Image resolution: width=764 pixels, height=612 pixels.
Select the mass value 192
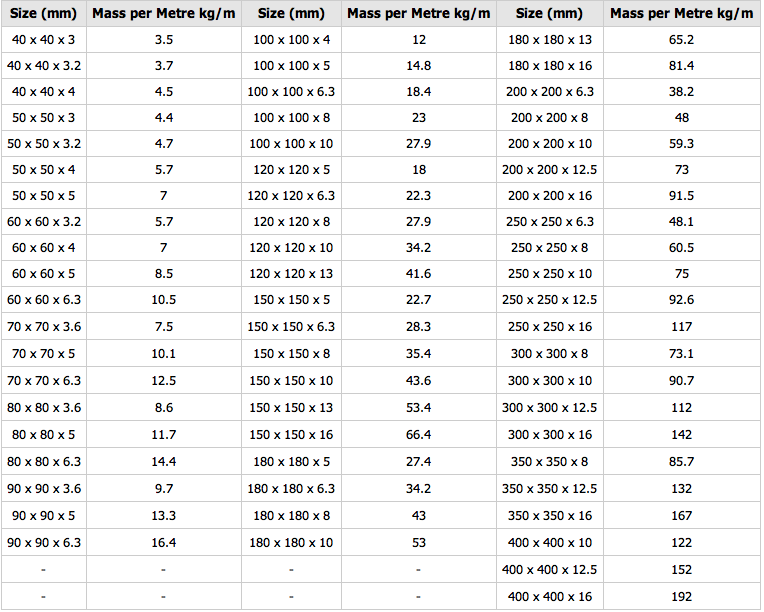pos(682,596)
